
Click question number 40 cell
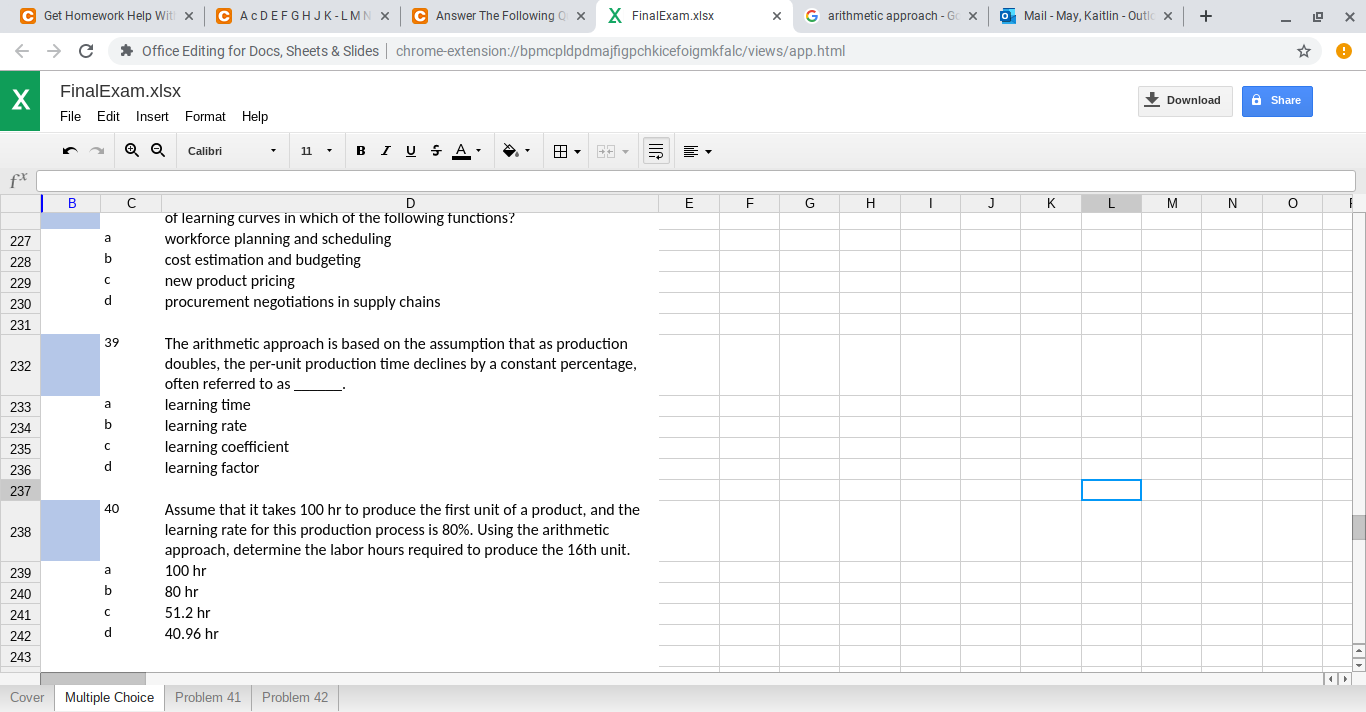(131, 531)
